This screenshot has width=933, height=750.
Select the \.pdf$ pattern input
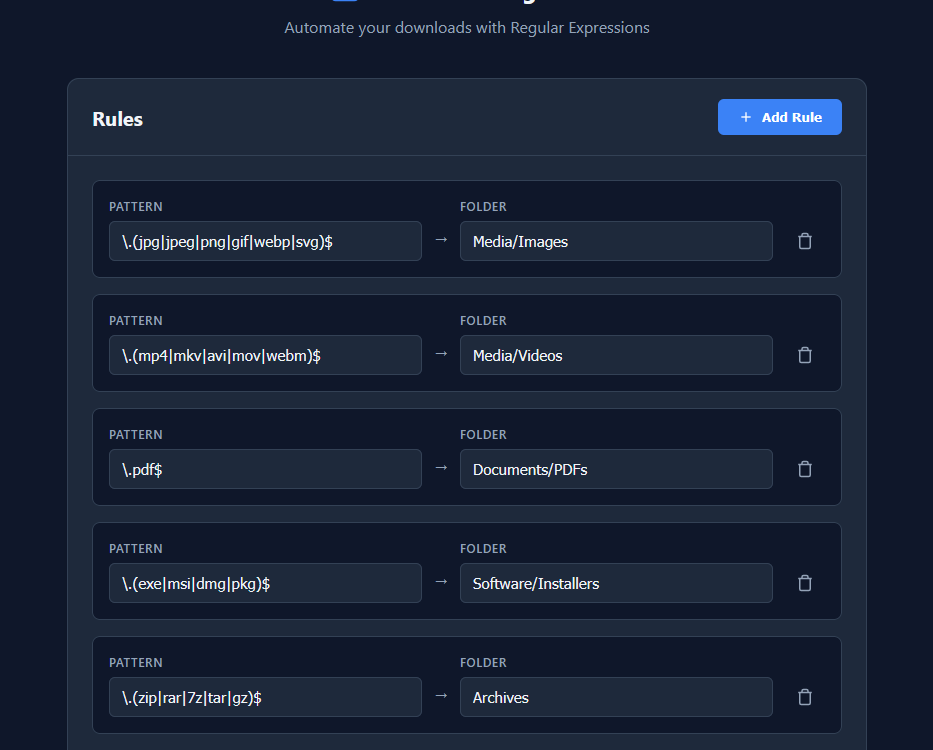coord(265,469)
